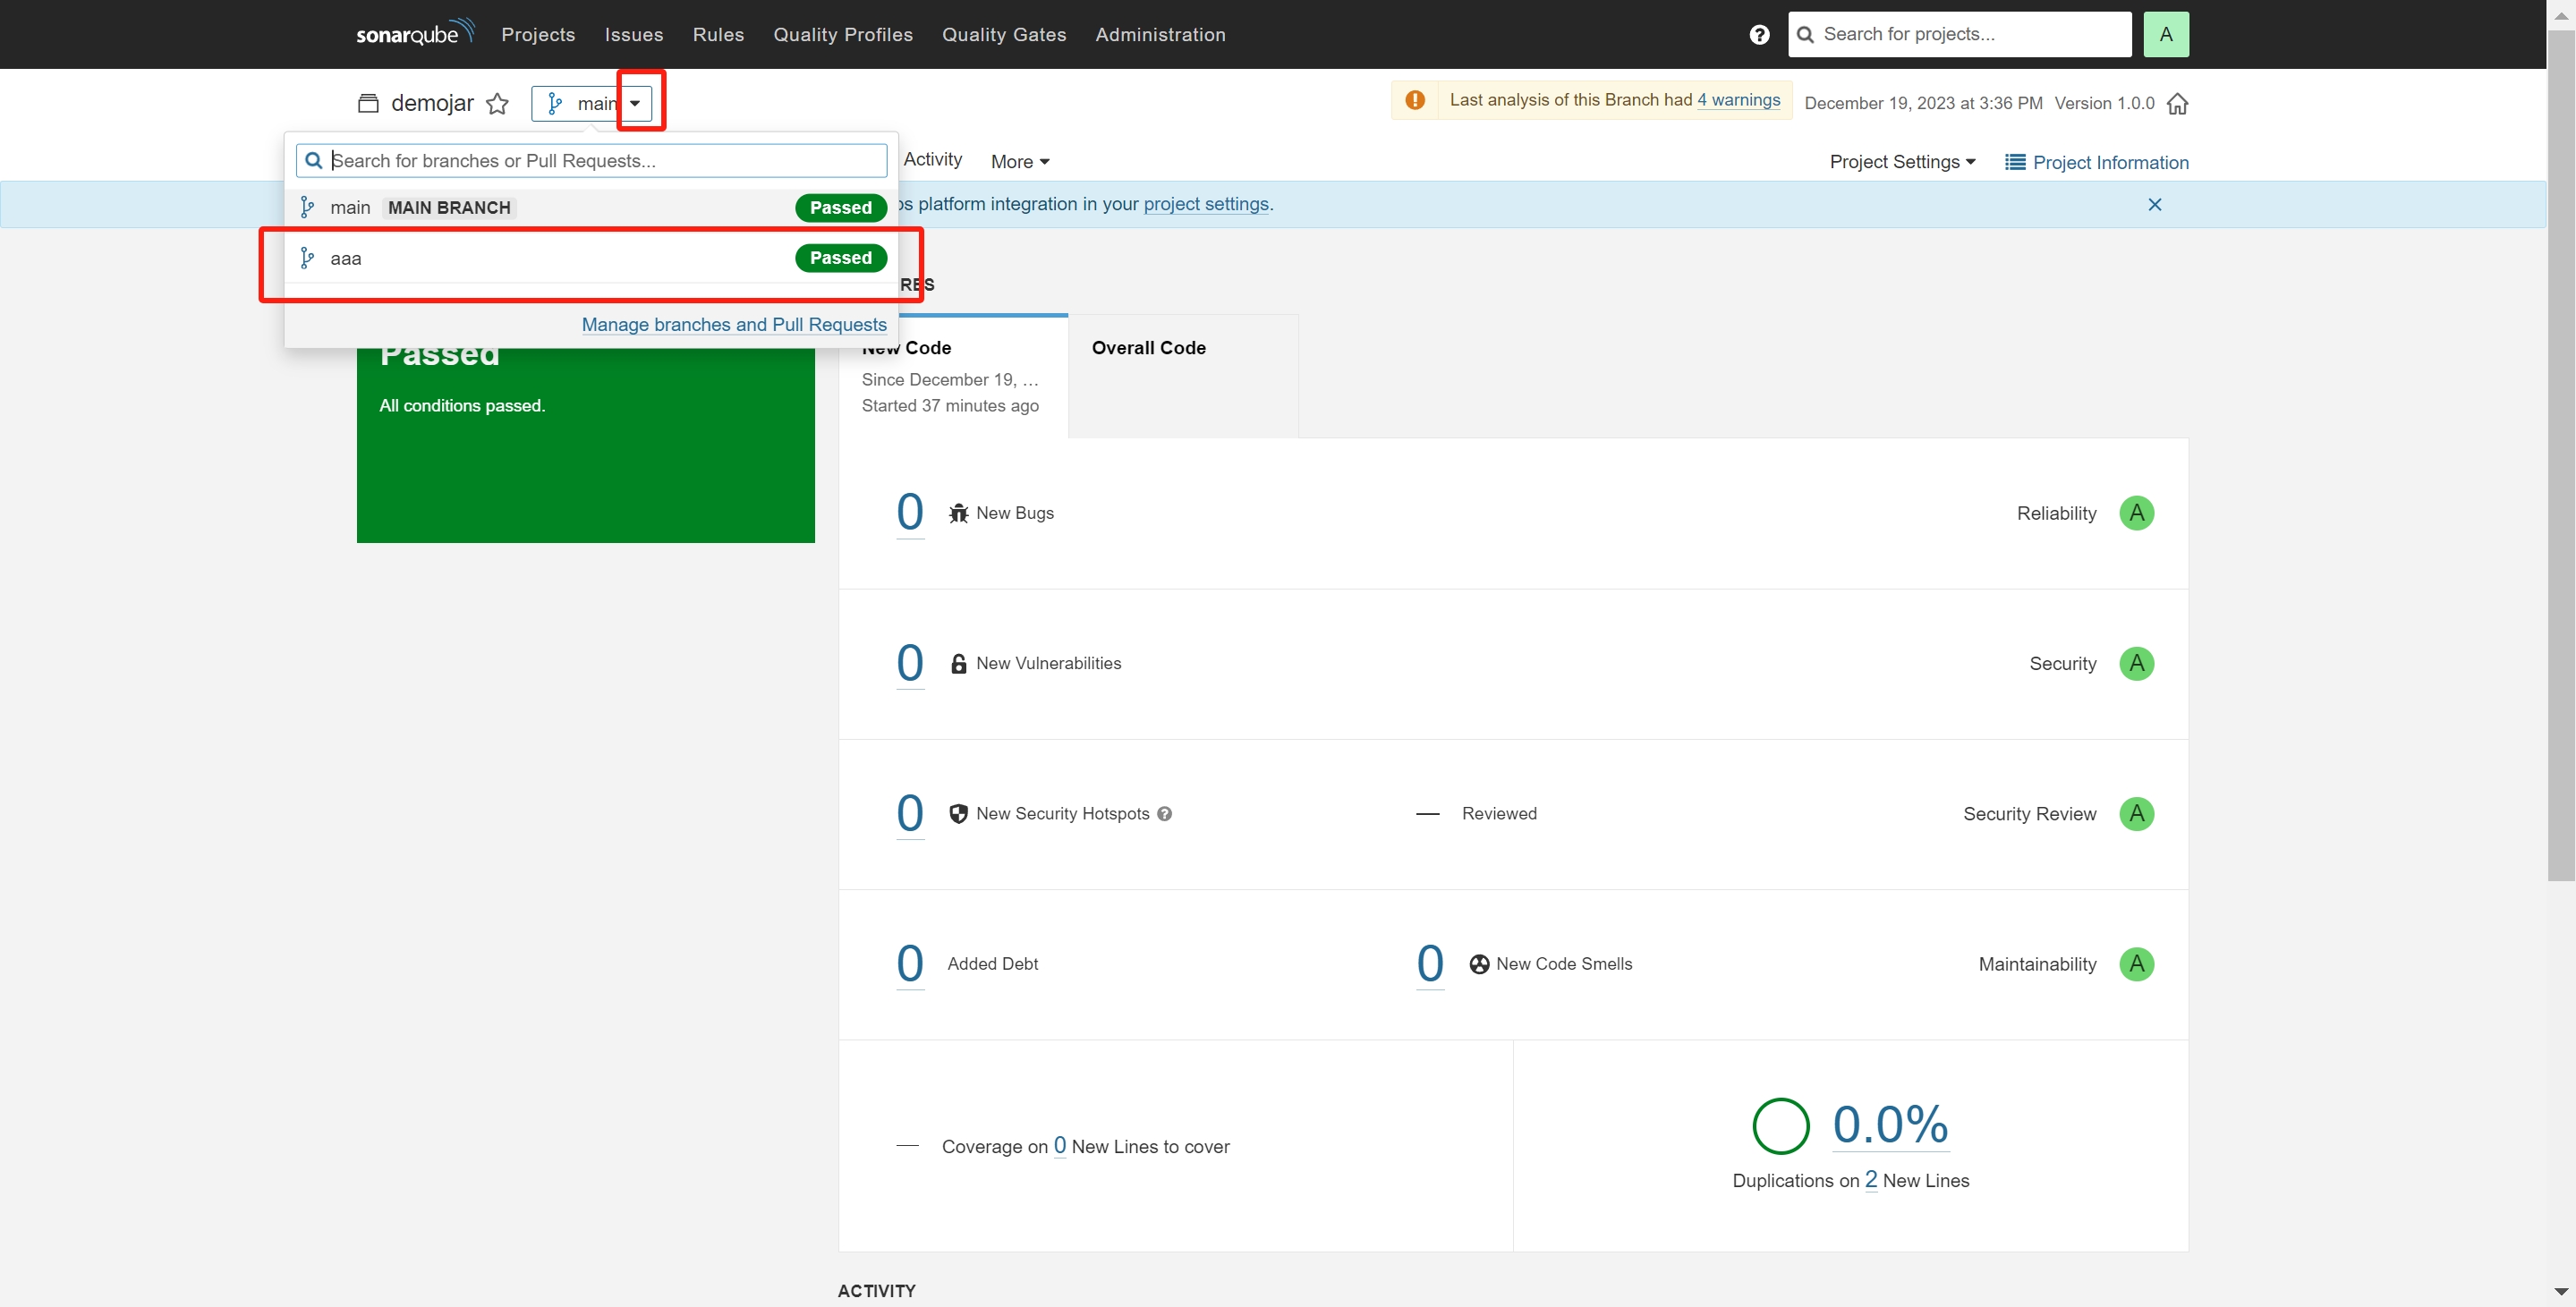
Task: Dismiss the platform integration banner
Action: click(x=2154, y=205)
